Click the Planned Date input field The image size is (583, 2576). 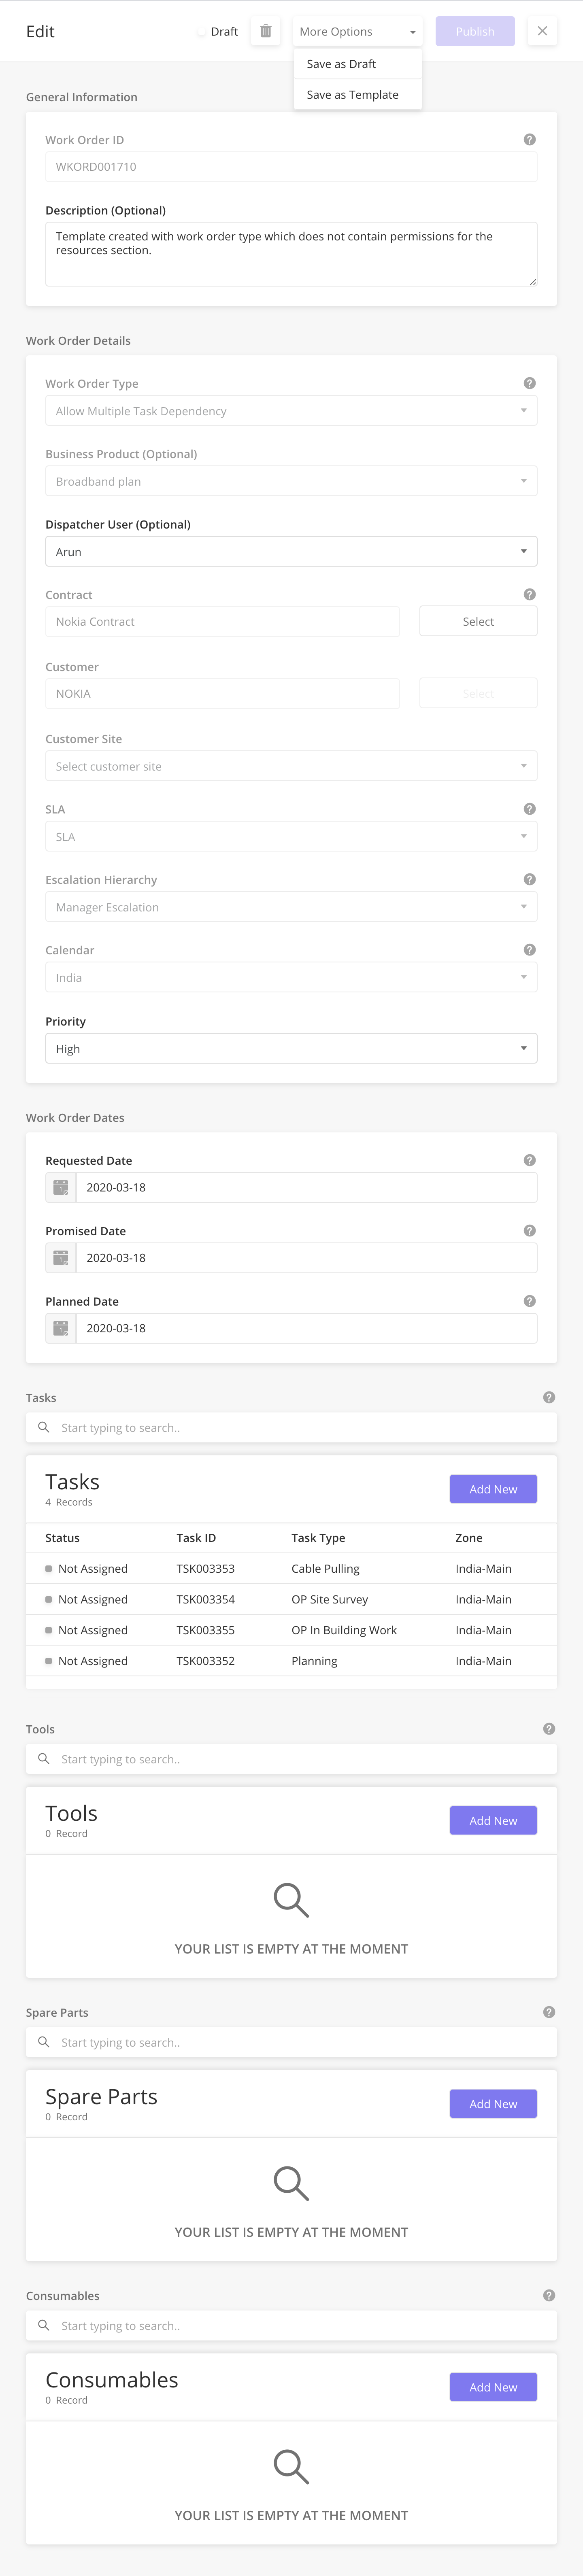306,1328
